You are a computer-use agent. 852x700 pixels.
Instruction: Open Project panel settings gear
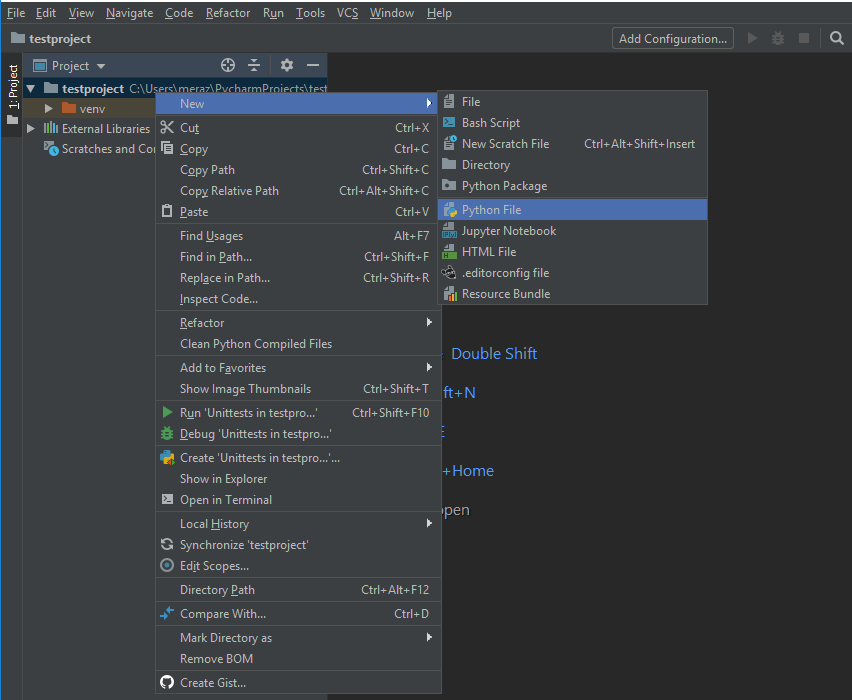pos(287,65)
